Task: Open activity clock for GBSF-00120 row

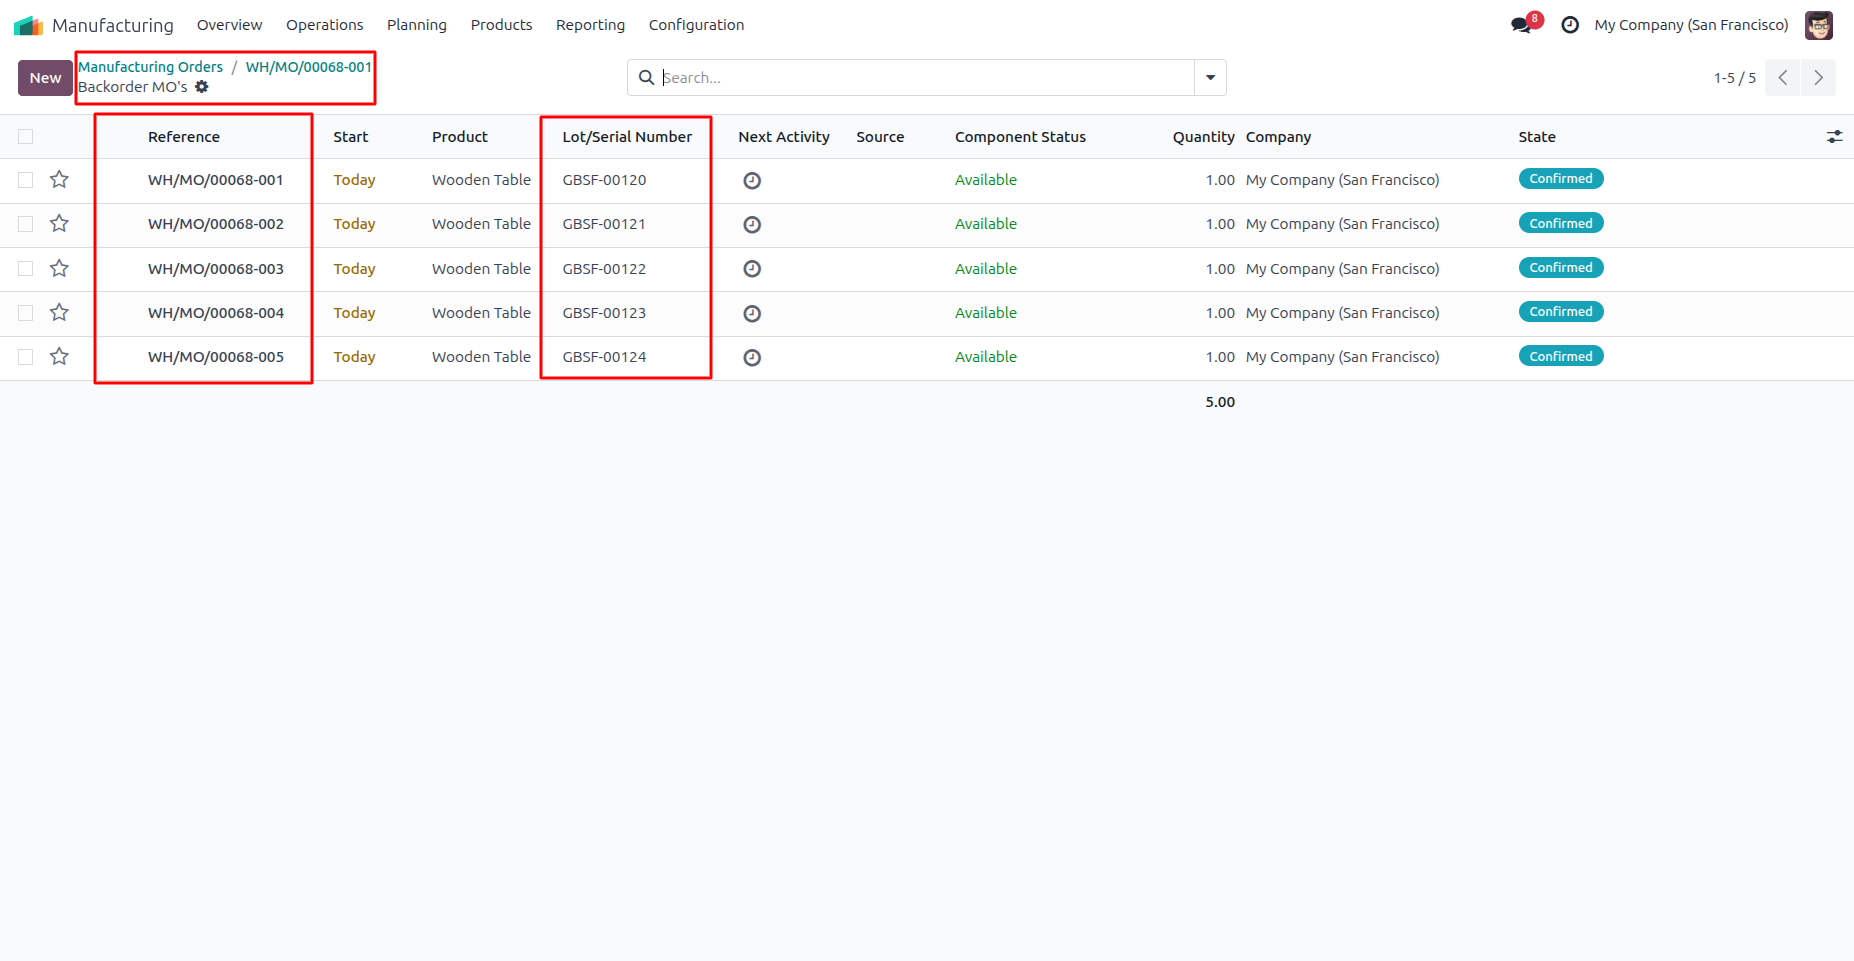Action: tap(752, 181)
